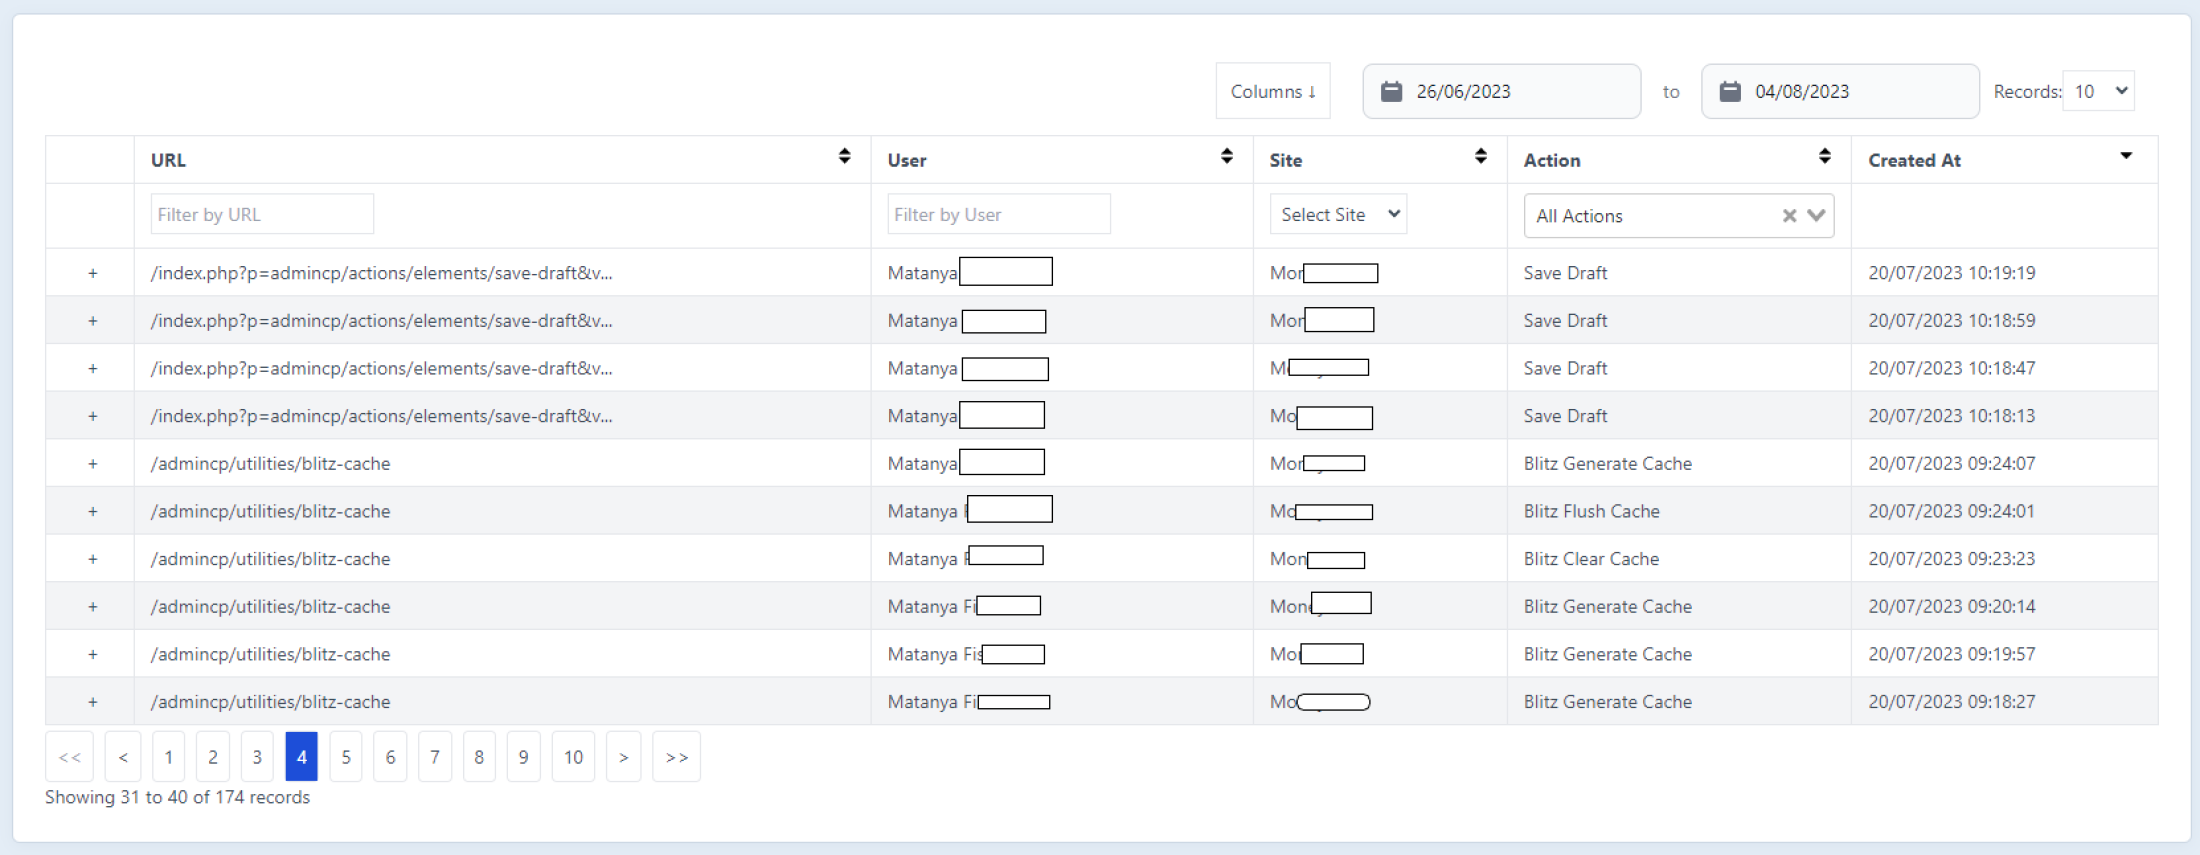
Task: Go to the first page (<<)
Action: pyautogui.click(x=69, y=757)
